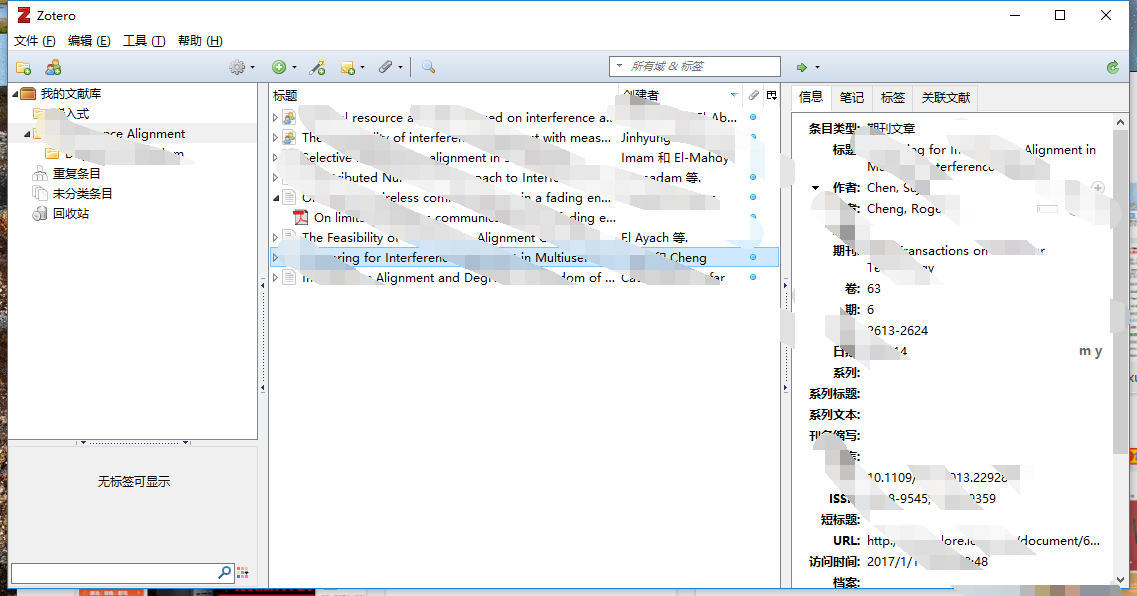Viewport: 1137px width, 596px height.
Task: Sort by the 创建者 column header
Action: (x=681, y=95)
